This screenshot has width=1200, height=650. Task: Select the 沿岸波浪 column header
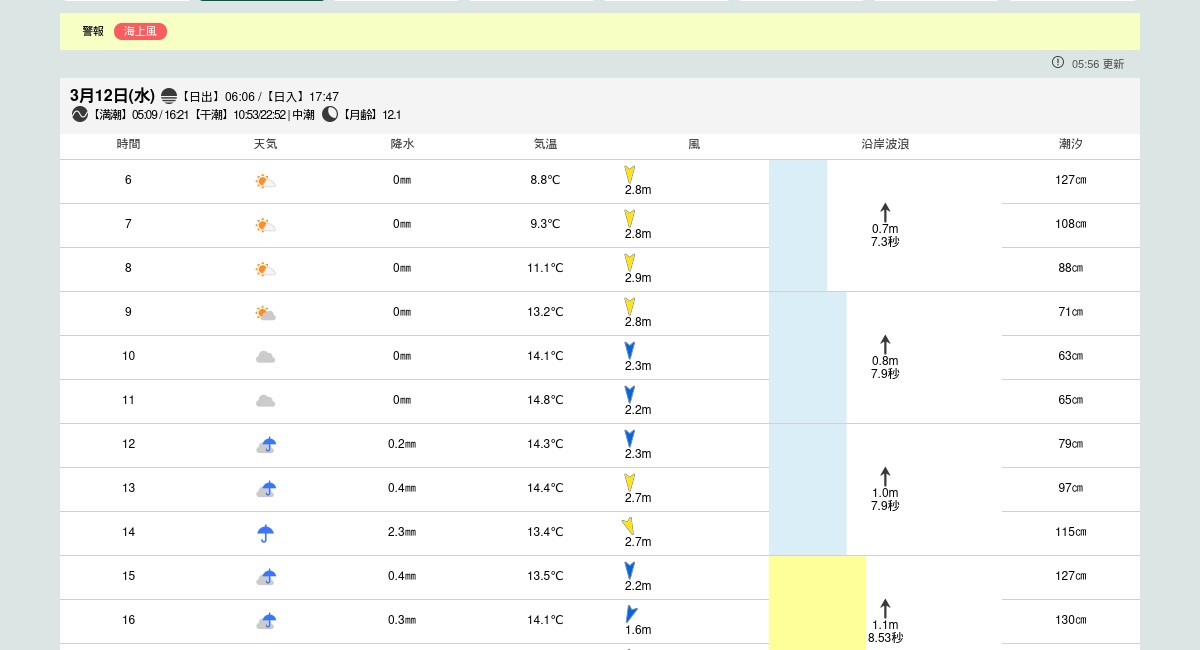click(x=885, y=144)
